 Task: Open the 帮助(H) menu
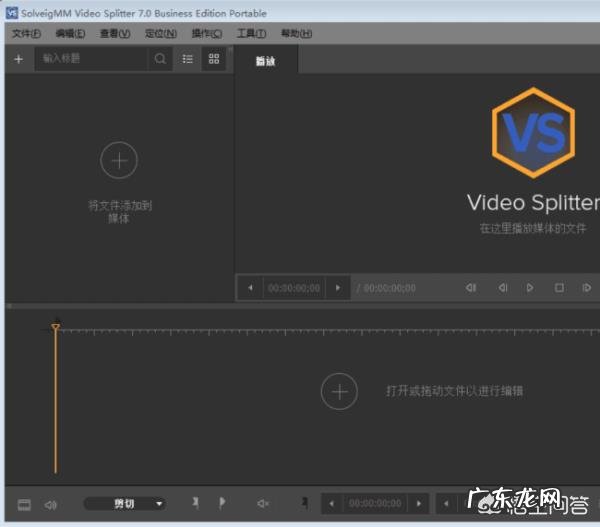[297, 34]
